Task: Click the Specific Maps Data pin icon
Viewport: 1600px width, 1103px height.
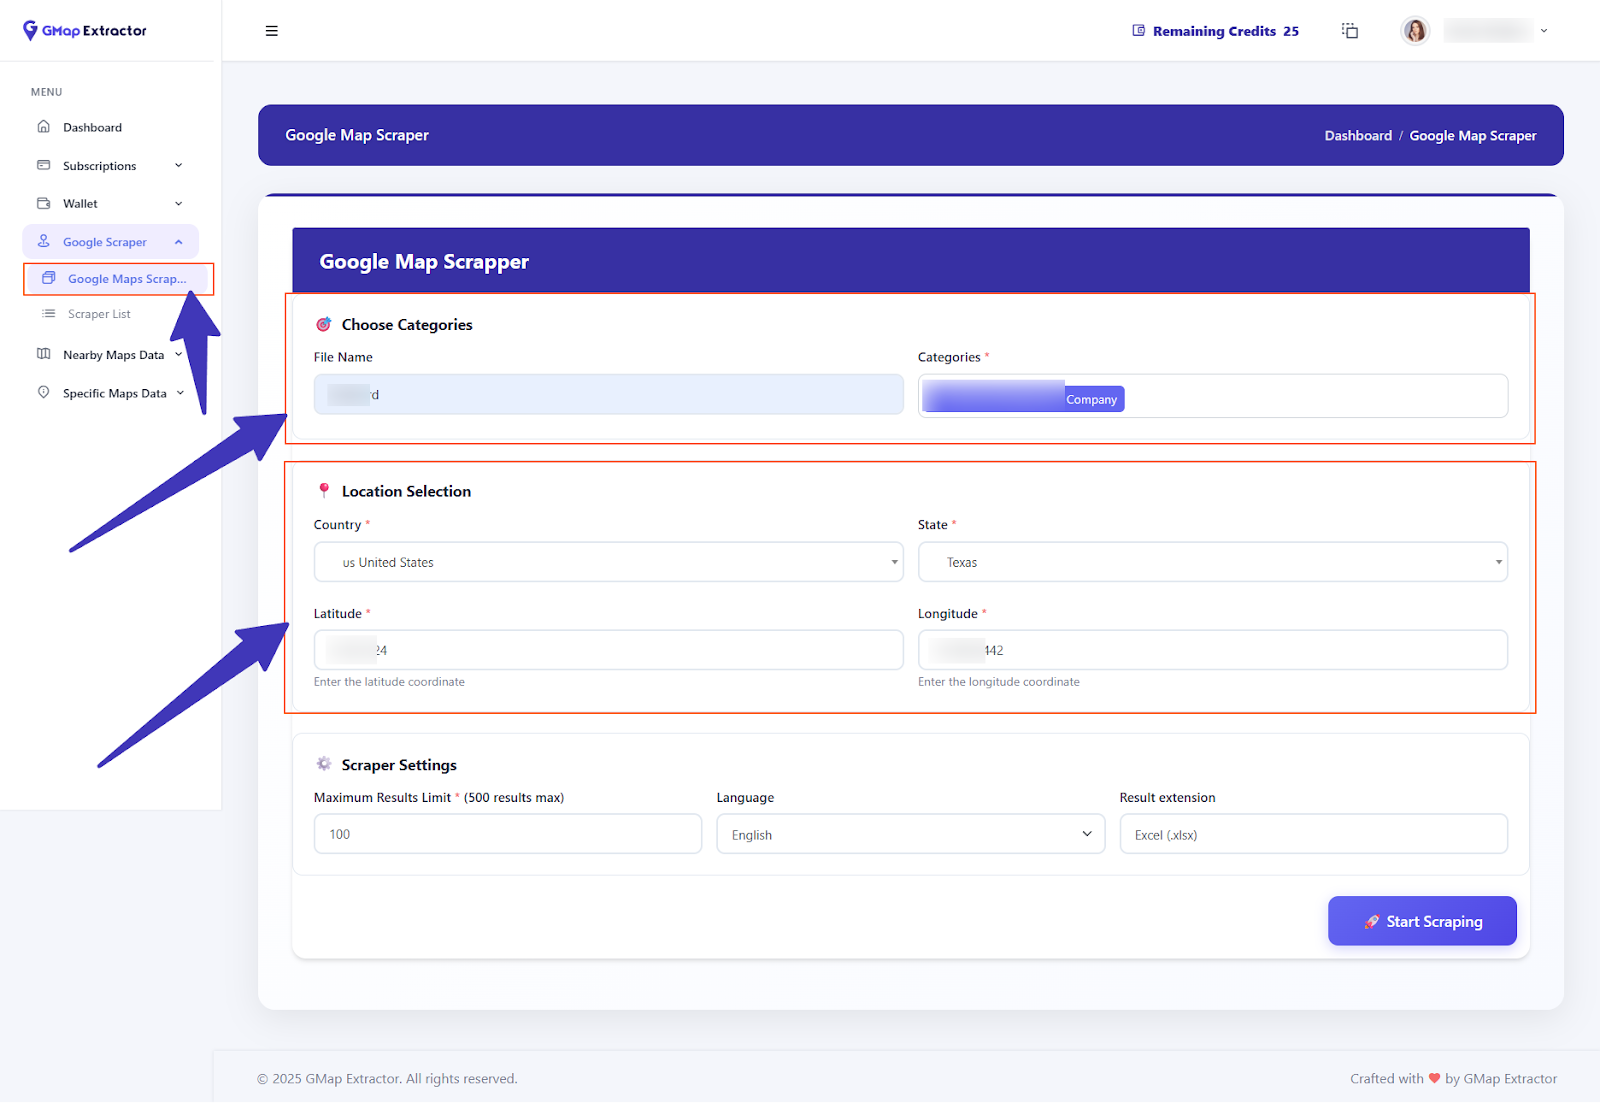Action: 44,393
